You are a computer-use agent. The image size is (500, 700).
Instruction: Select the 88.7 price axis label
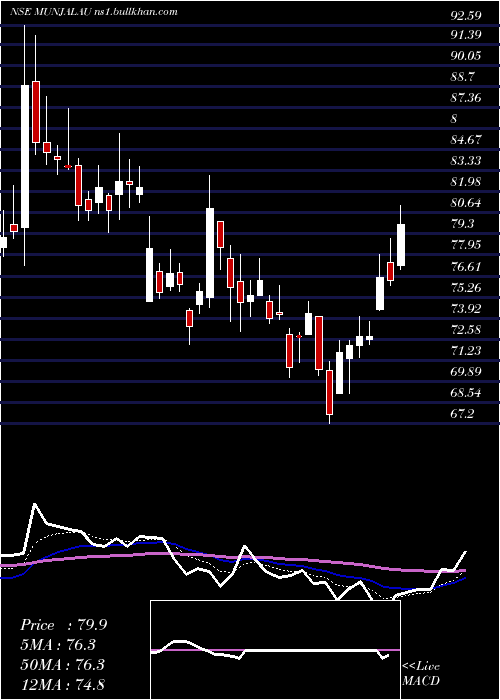pos(462,76)
